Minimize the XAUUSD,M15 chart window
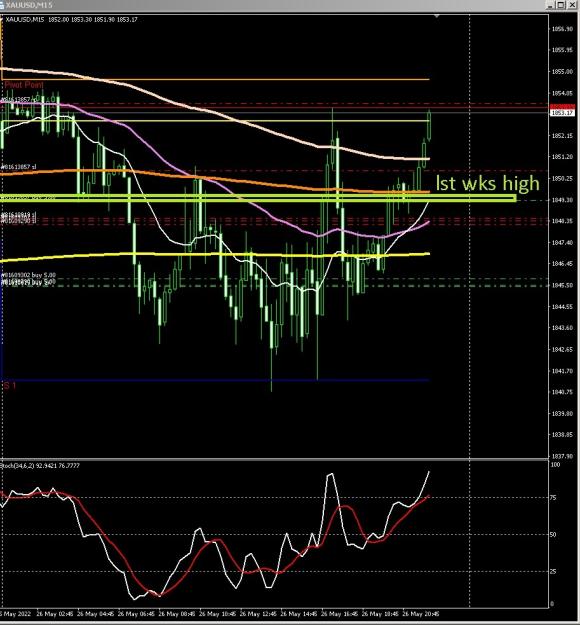Viewport: 580px width, 625px height. (551, 5)
